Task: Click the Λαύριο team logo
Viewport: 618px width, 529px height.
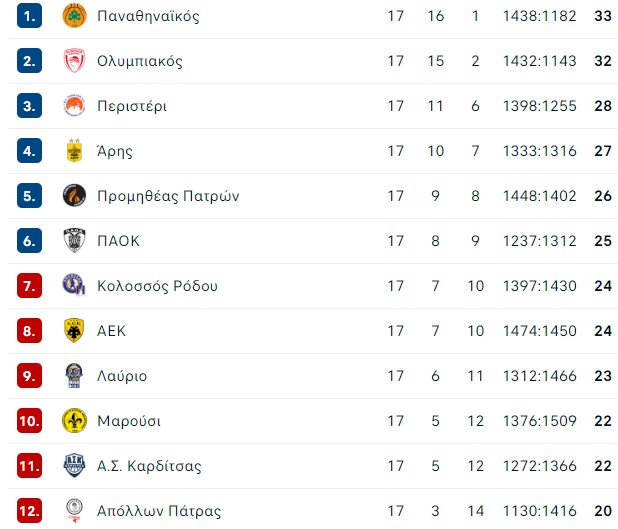Action: (74, 376)
